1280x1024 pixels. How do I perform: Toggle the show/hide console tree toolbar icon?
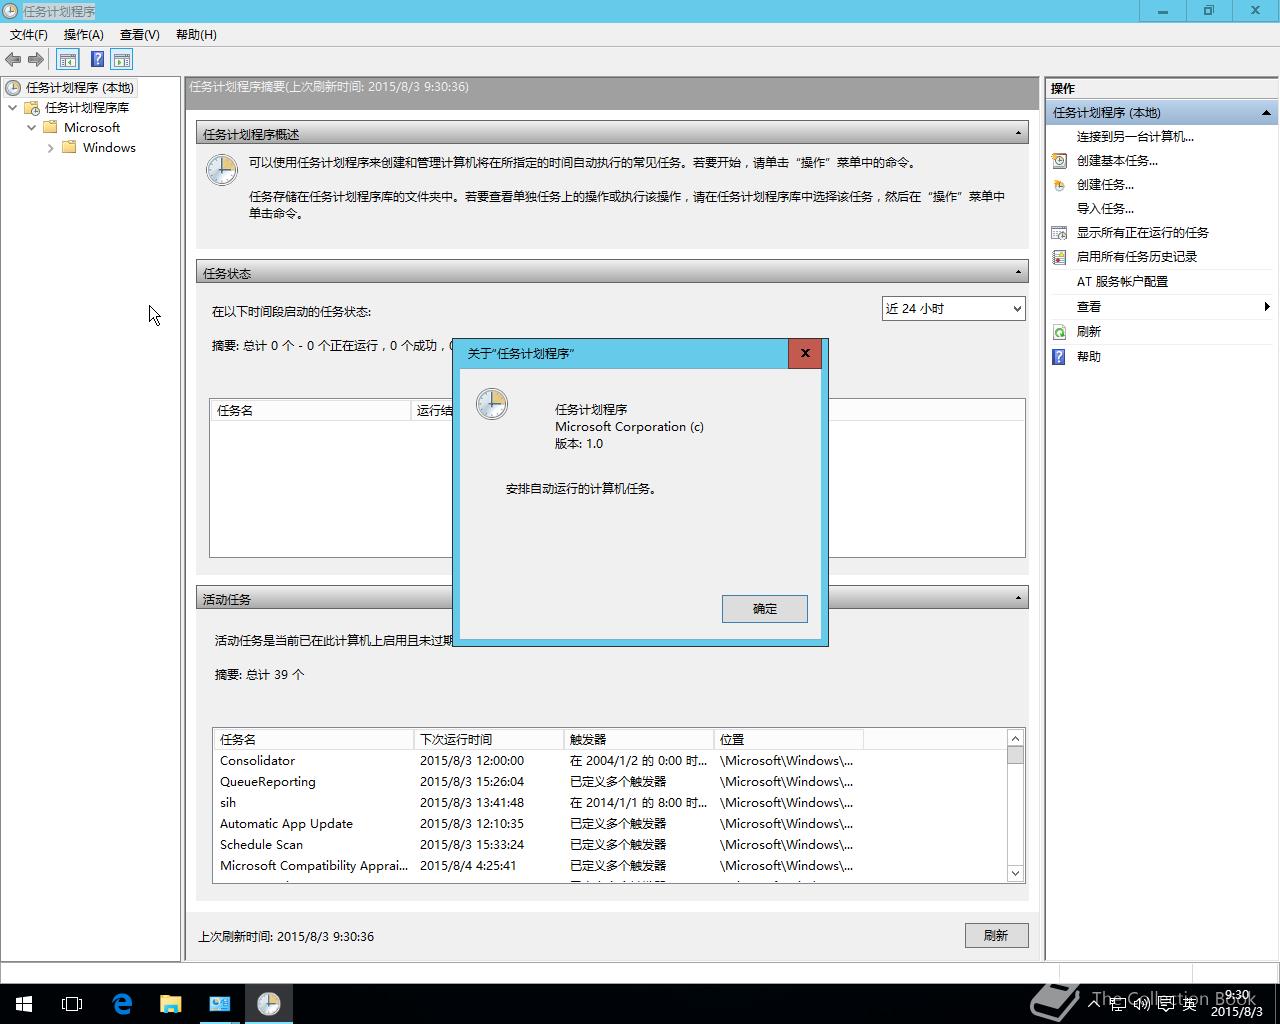pos(67,60)
